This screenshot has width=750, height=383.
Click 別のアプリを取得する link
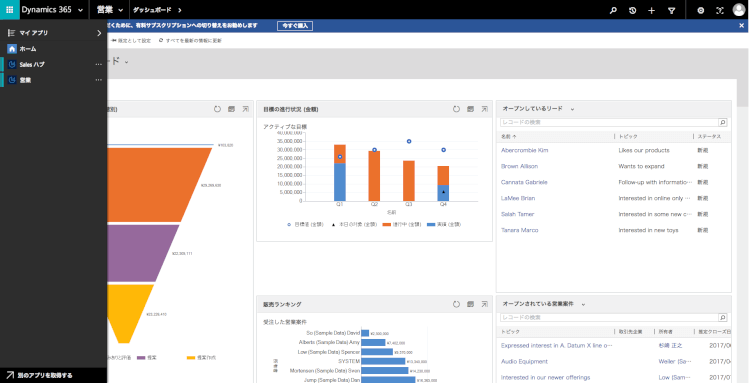[45, 375]
